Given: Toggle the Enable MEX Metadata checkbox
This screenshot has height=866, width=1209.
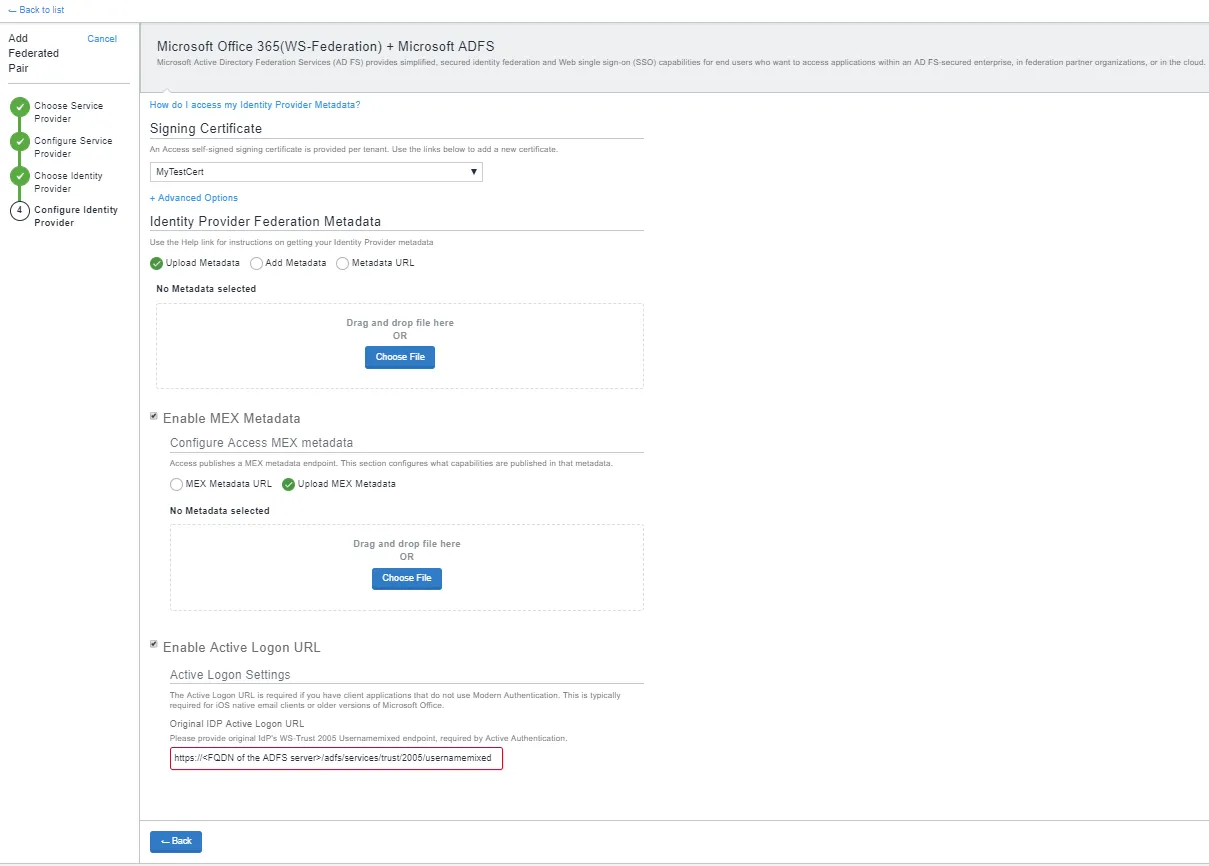Looking at the screenshot, I should click(154, 416).
